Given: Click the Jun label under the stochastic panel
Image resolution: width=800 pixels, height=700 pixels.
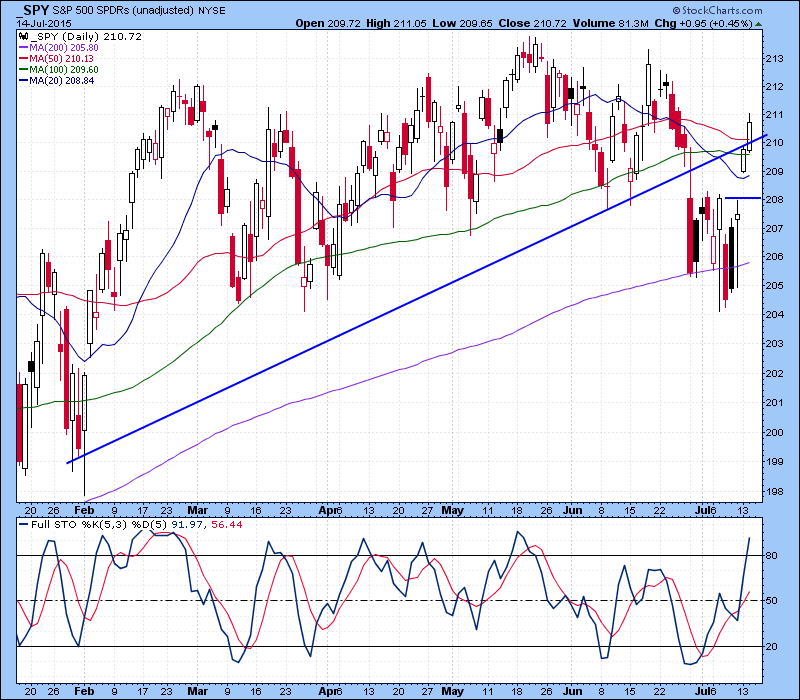Looking at the screenshot, I should point(573,691).
